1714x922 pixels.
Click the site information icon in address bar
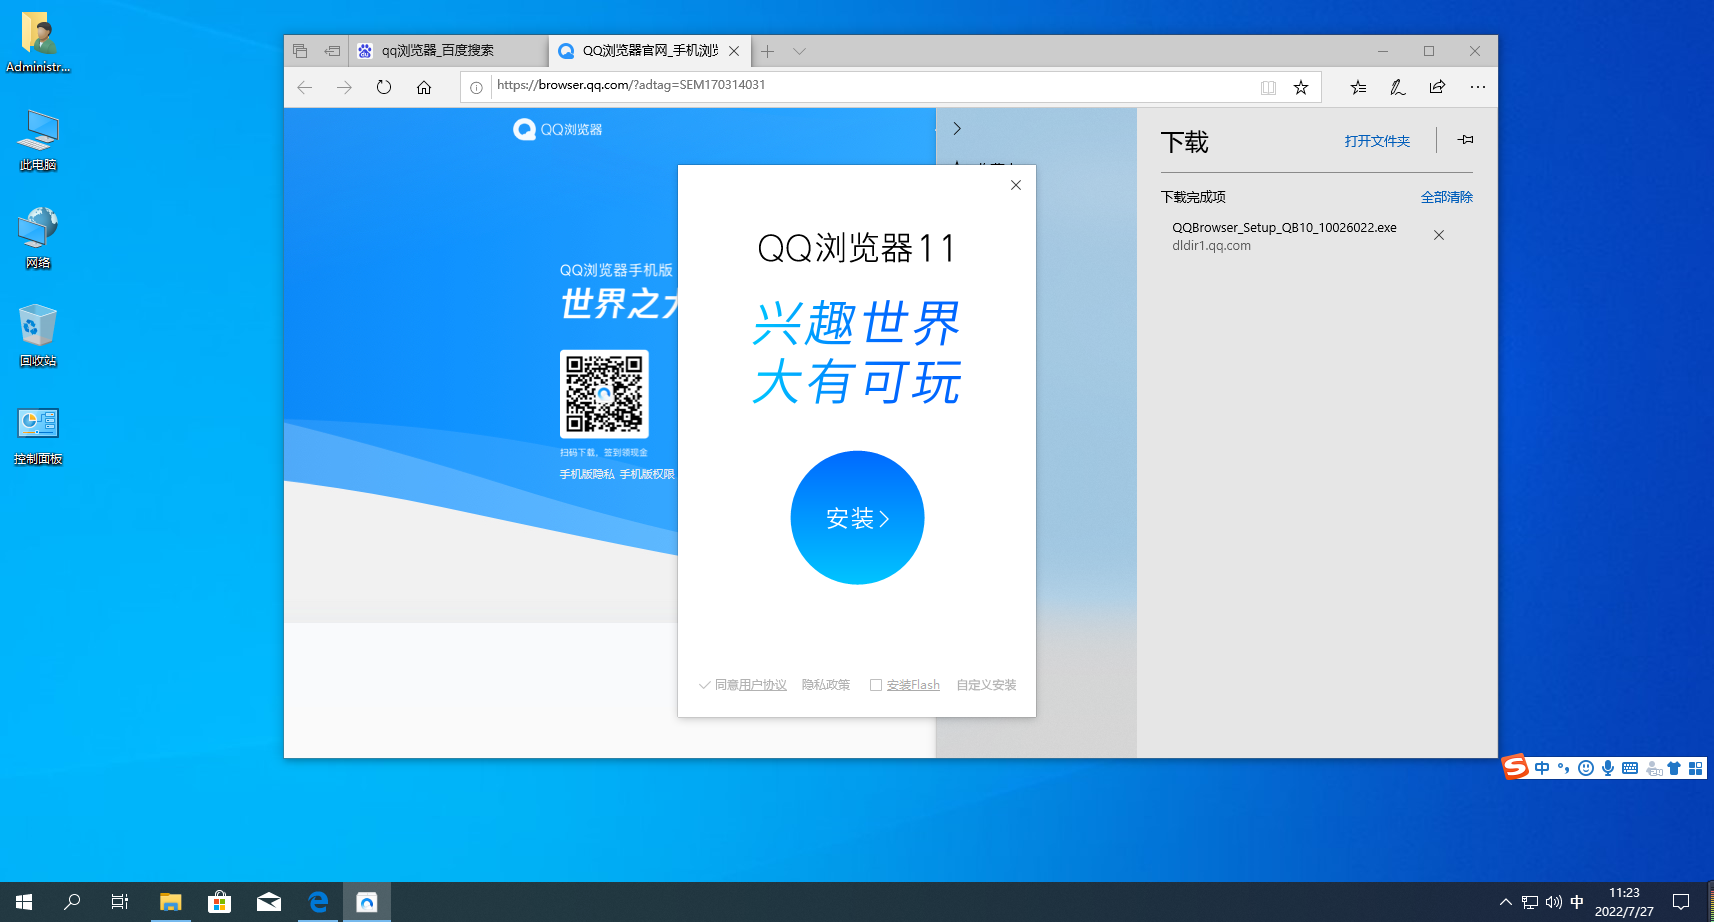tap(476, 88)
